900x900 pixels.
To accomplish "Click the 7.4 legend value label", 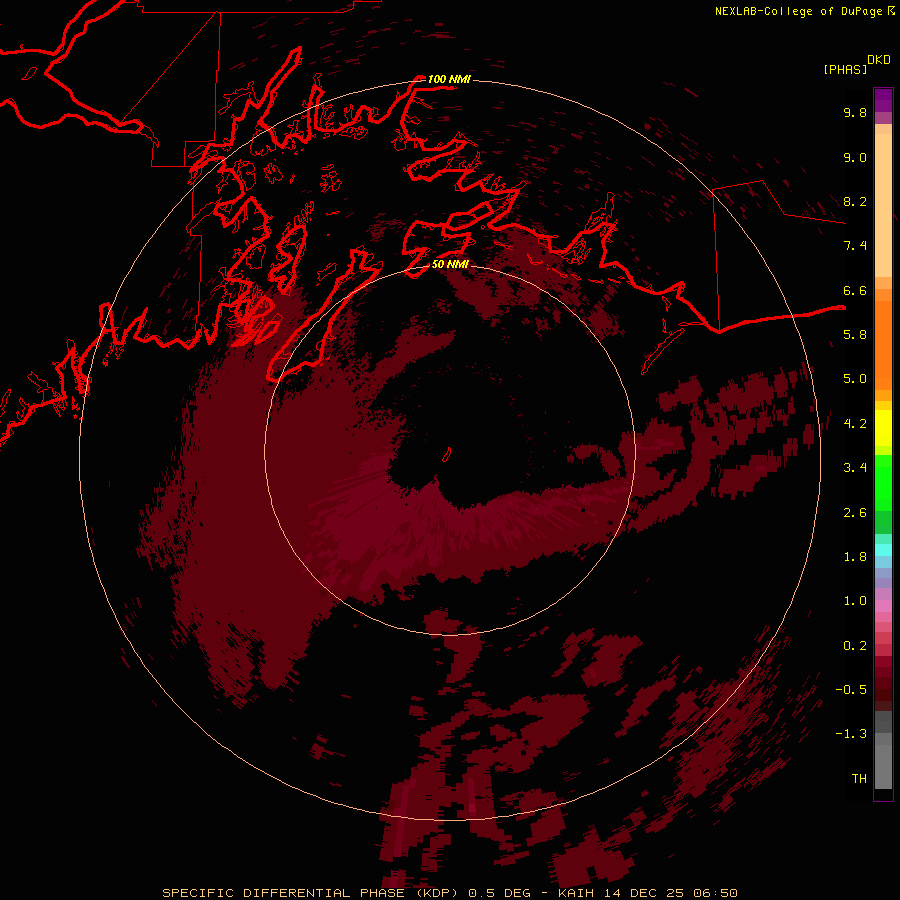I will coord(855,246).
